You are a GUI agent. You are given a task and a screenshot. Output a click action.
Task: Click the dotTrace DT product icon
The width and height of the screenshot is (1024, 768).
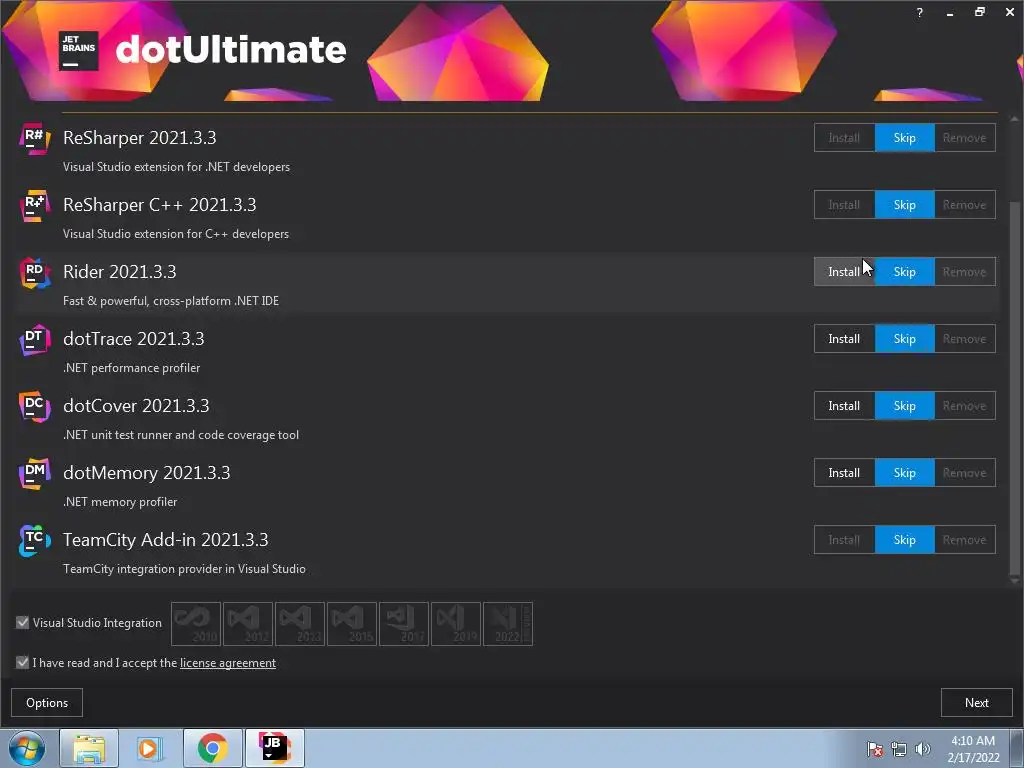point(35,340)
